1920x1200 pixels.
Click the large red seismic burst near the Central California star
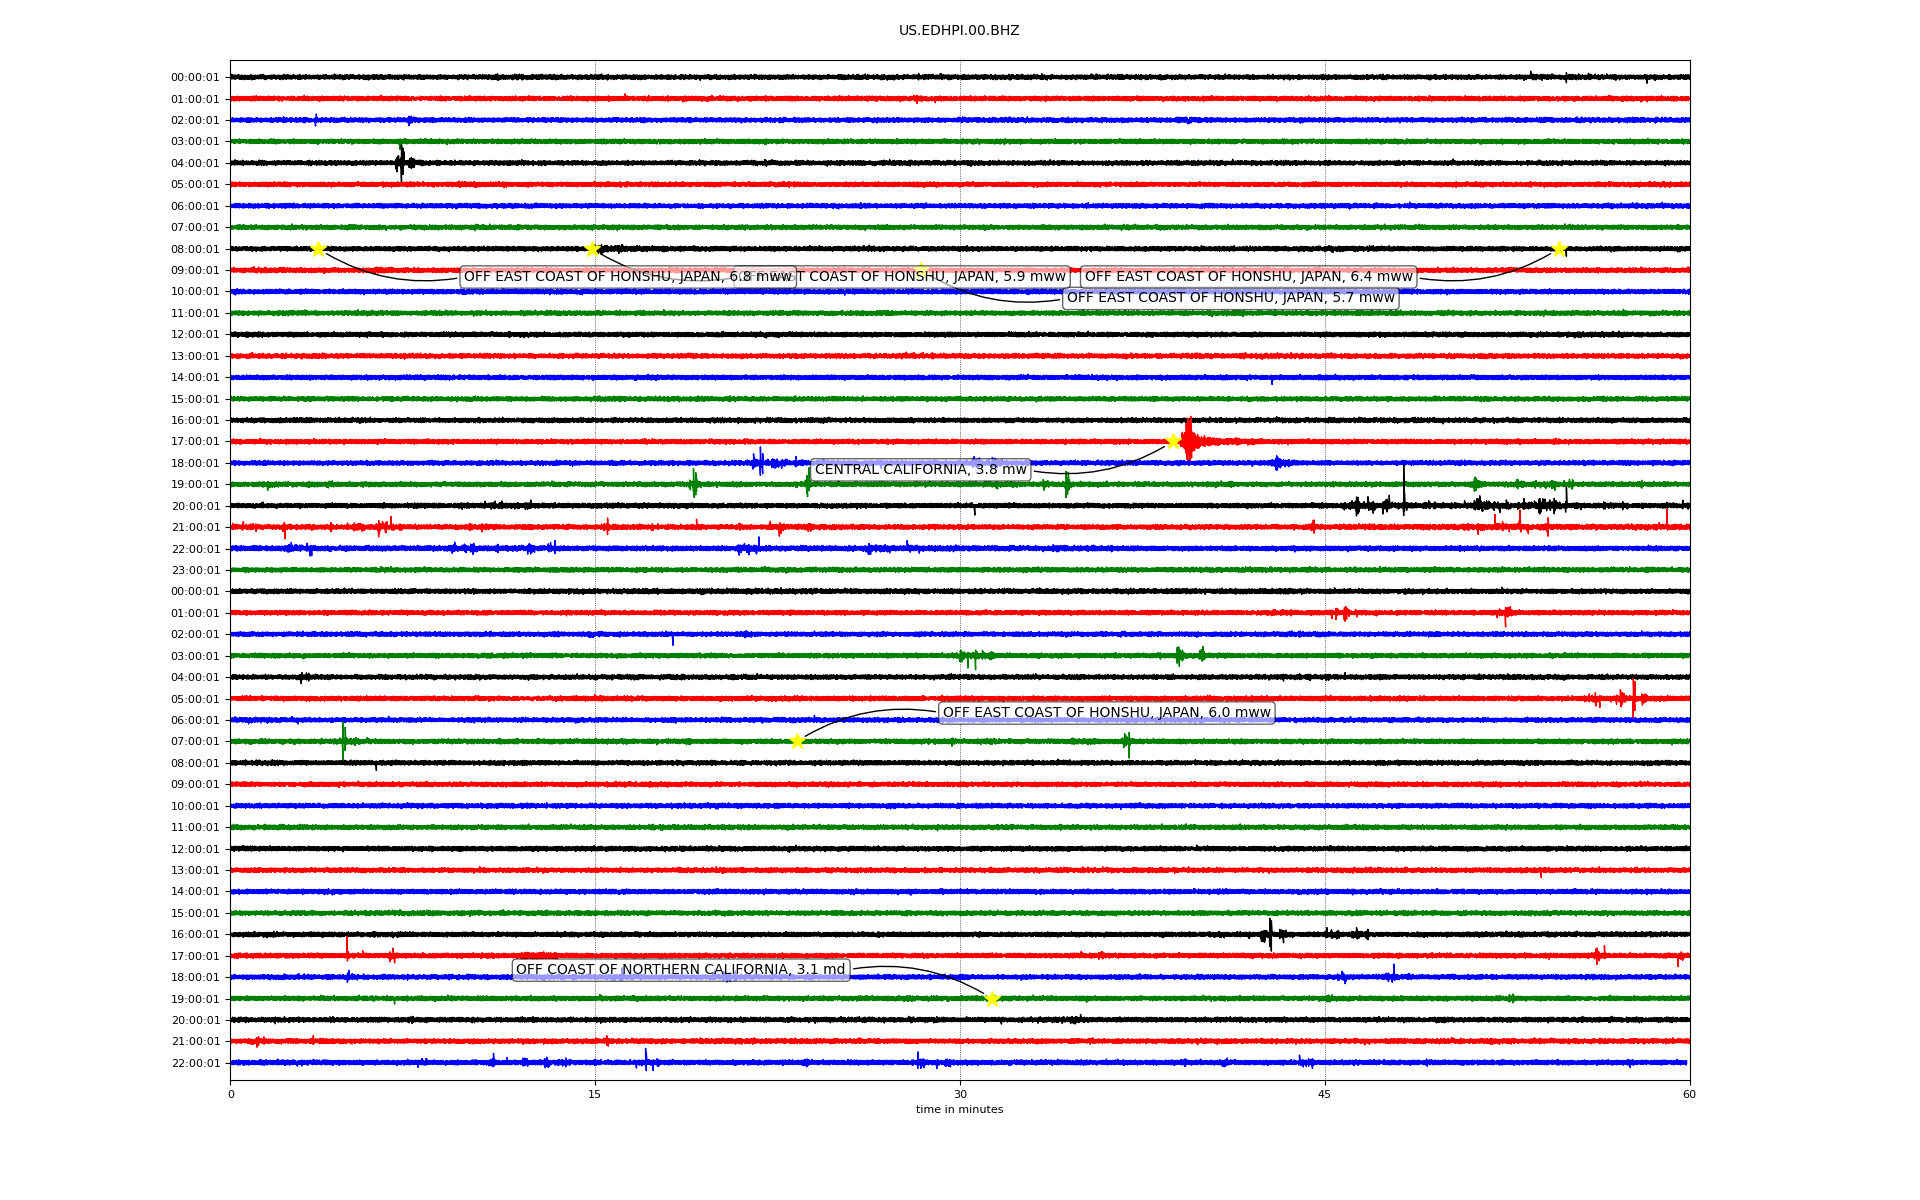[1189, 440]
